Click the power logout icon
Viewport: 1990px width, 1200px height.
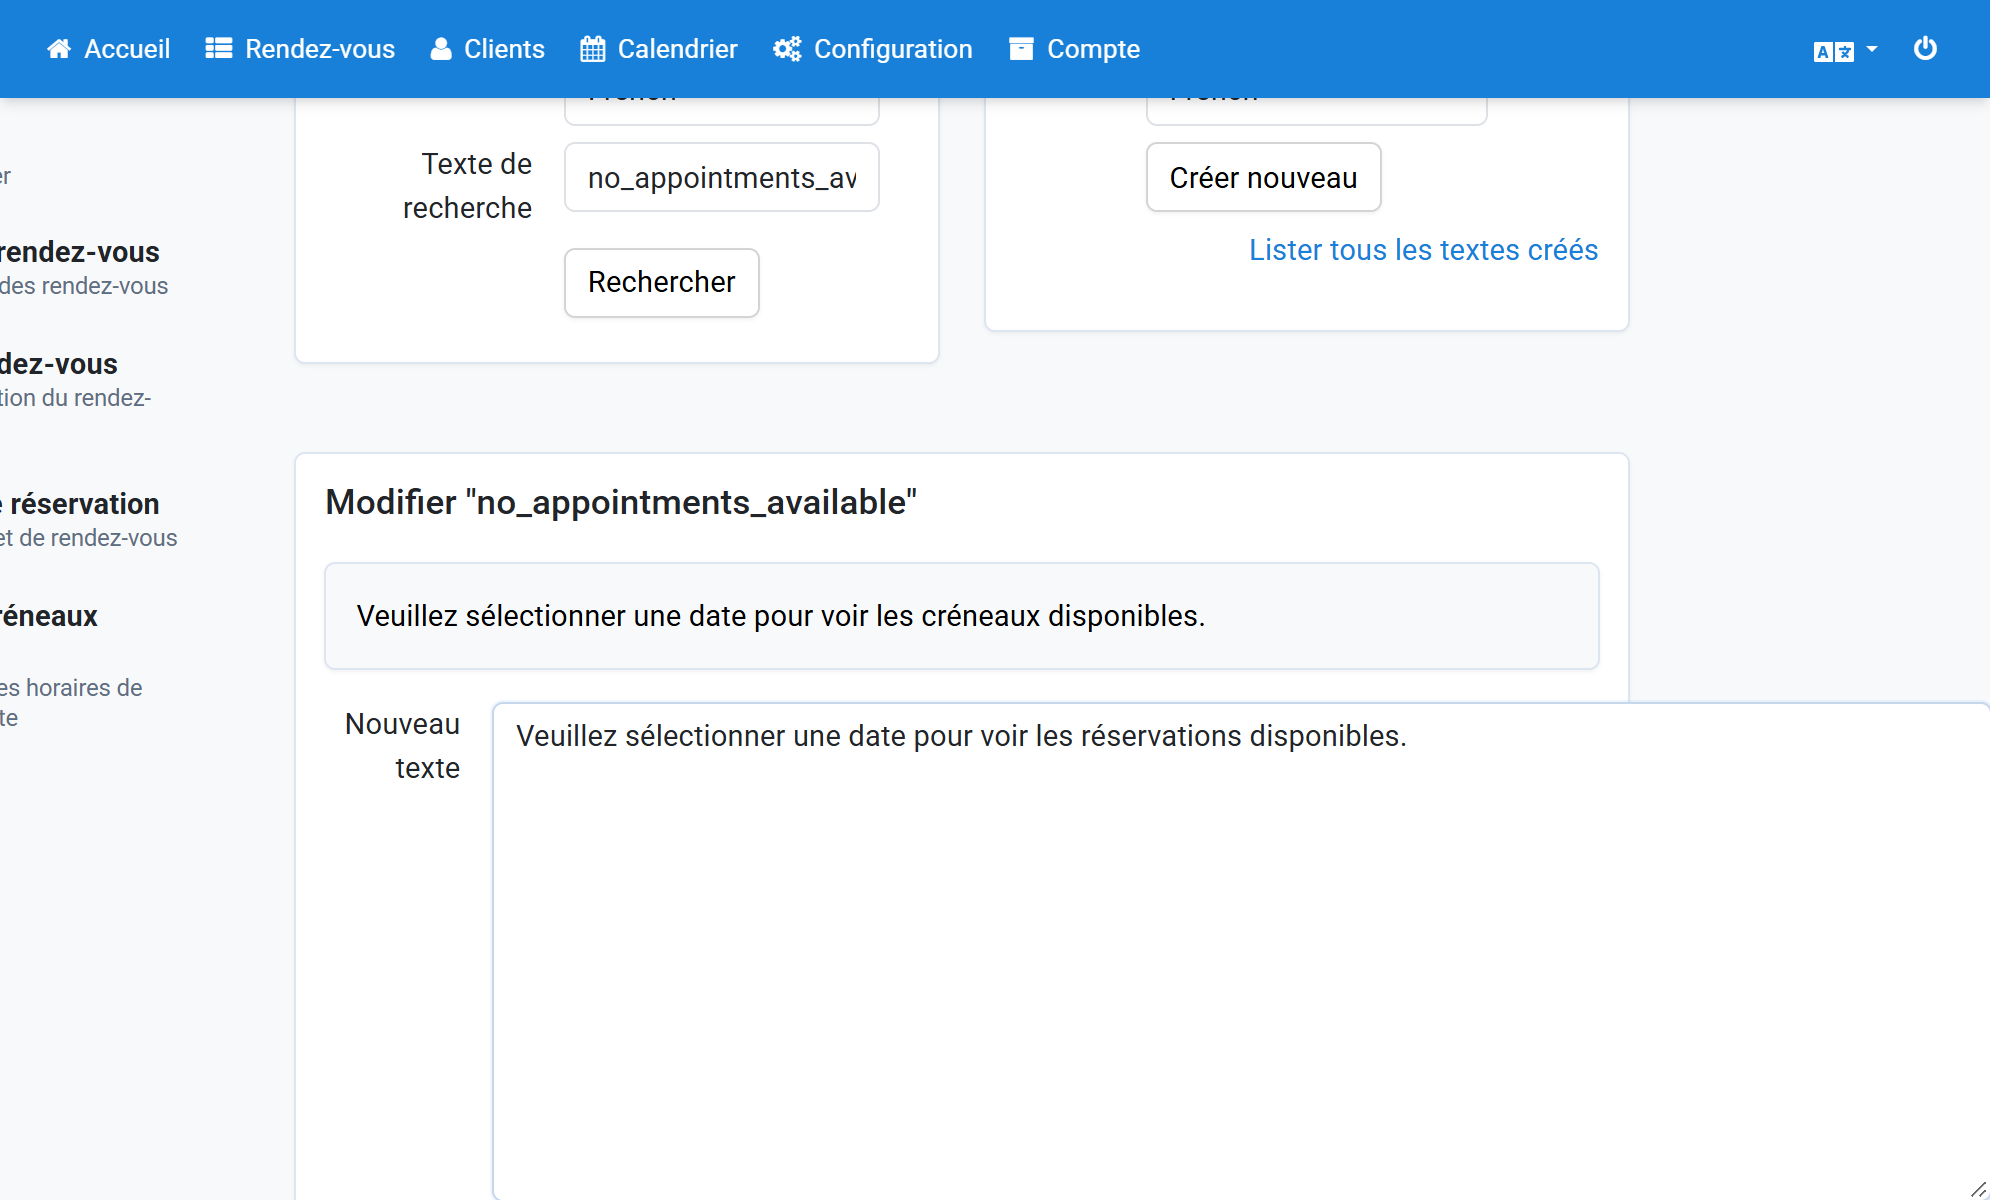point(1925,48)
